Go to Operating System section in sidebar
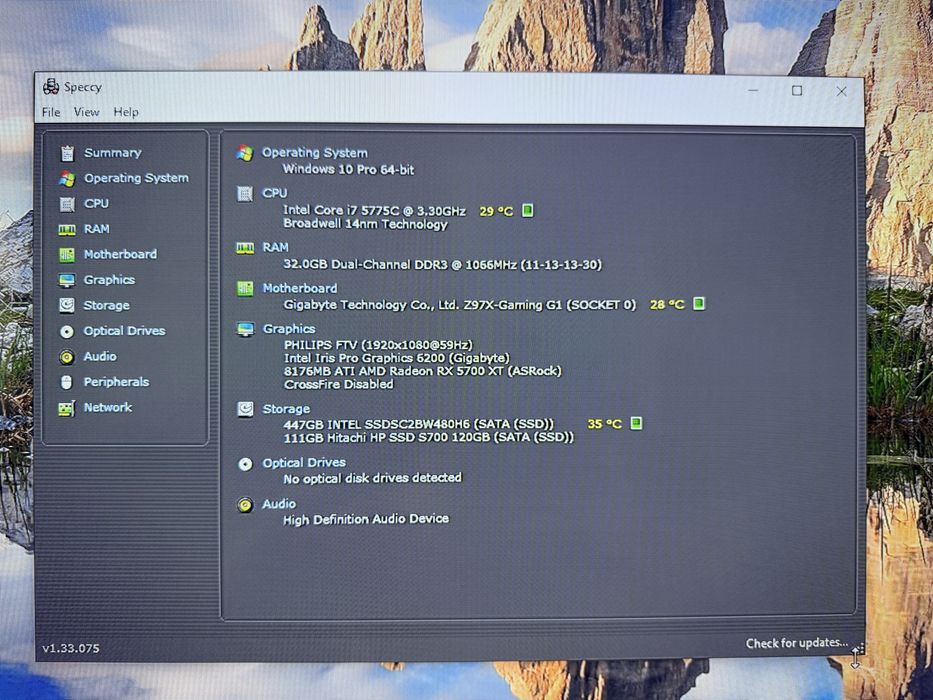This screenshot has width=933, height=700. pos(136,178)
